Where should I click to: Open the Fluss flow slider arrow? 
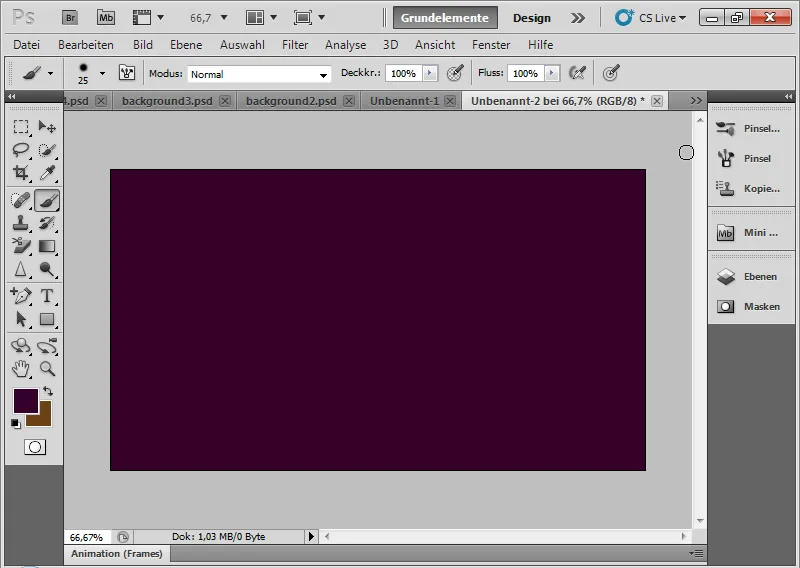point(552,73)
